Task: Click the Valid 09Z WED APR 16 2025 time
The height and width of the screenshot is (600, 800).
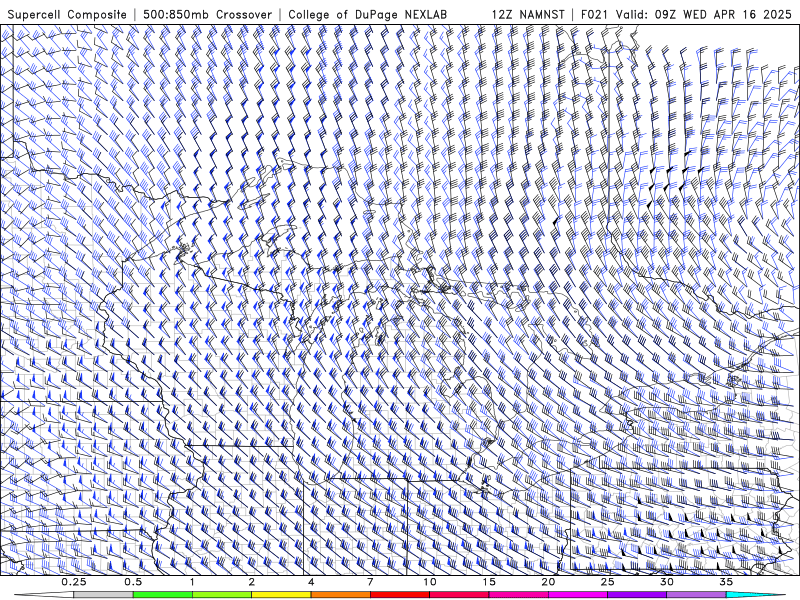Action: click(x=704, y=14)
